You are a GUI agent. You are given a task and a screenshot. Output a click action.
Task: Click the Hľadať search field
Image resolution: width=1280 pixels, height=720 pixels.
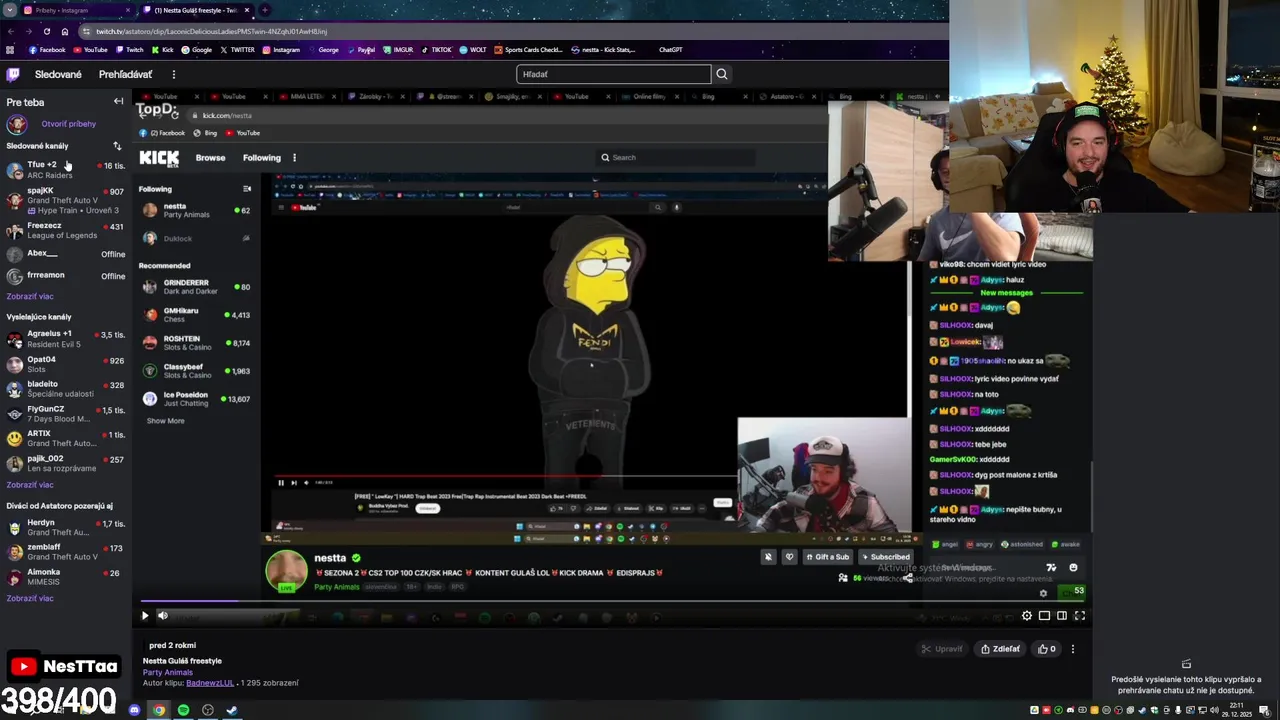coord(613,74)
